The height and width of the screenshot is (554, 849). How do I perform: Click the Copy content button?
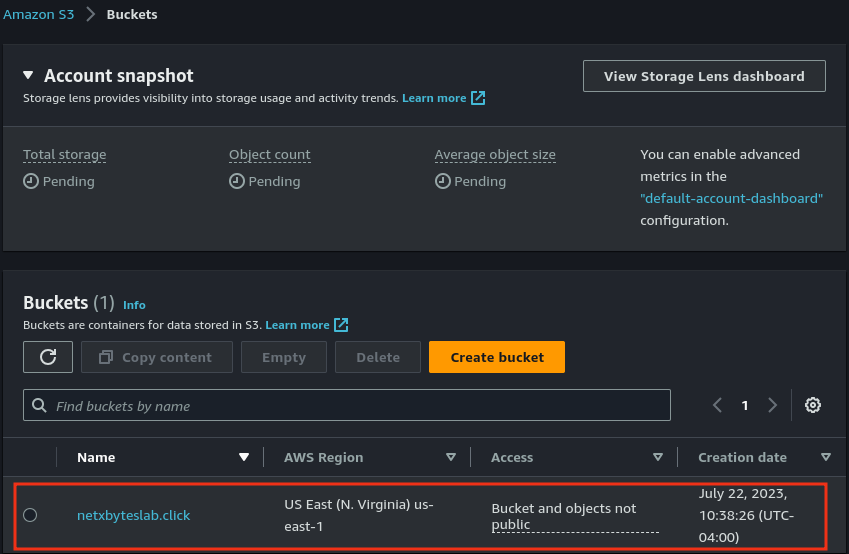[x=156, y=357]
